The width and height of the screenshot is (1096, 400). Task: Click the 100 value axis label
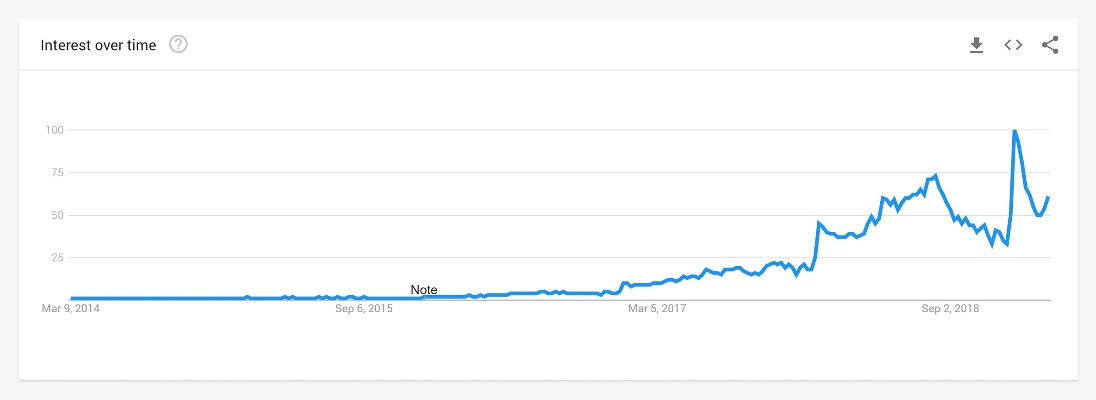point(54,130)
